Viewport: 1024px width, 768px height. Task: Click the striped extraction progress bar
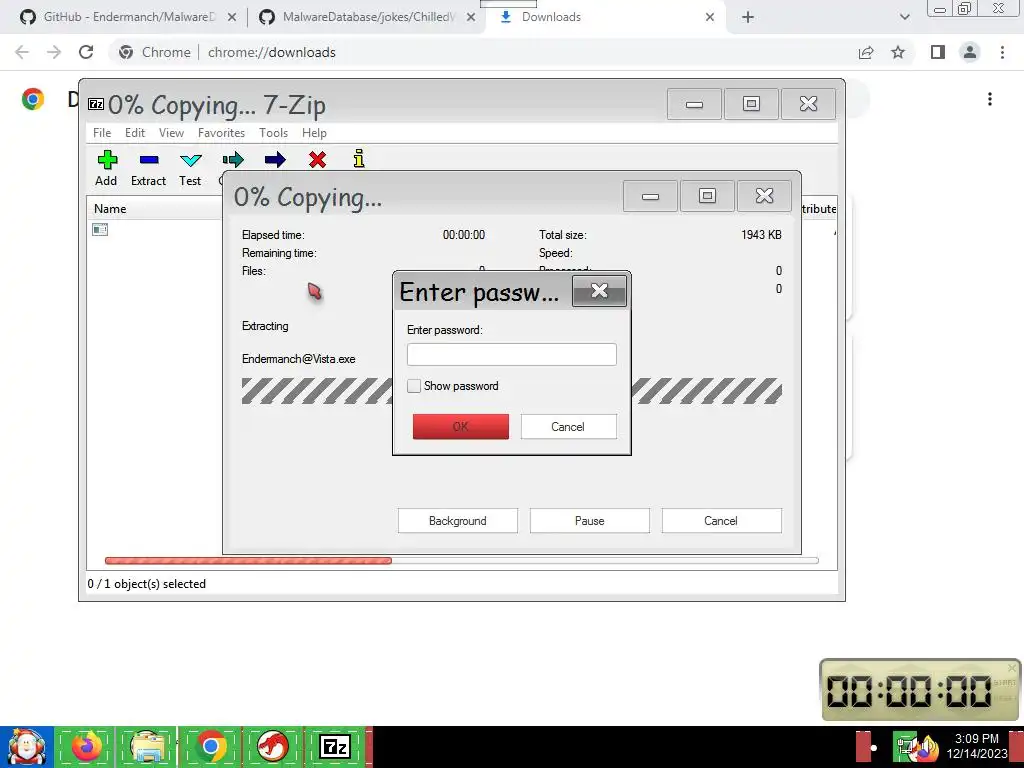click(x=511, y=391)
